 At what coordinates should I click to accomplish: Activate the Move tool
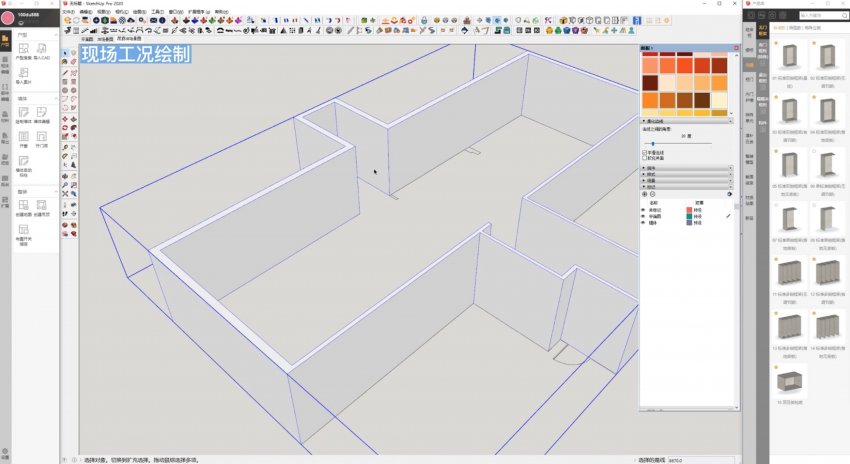[65, 119]
